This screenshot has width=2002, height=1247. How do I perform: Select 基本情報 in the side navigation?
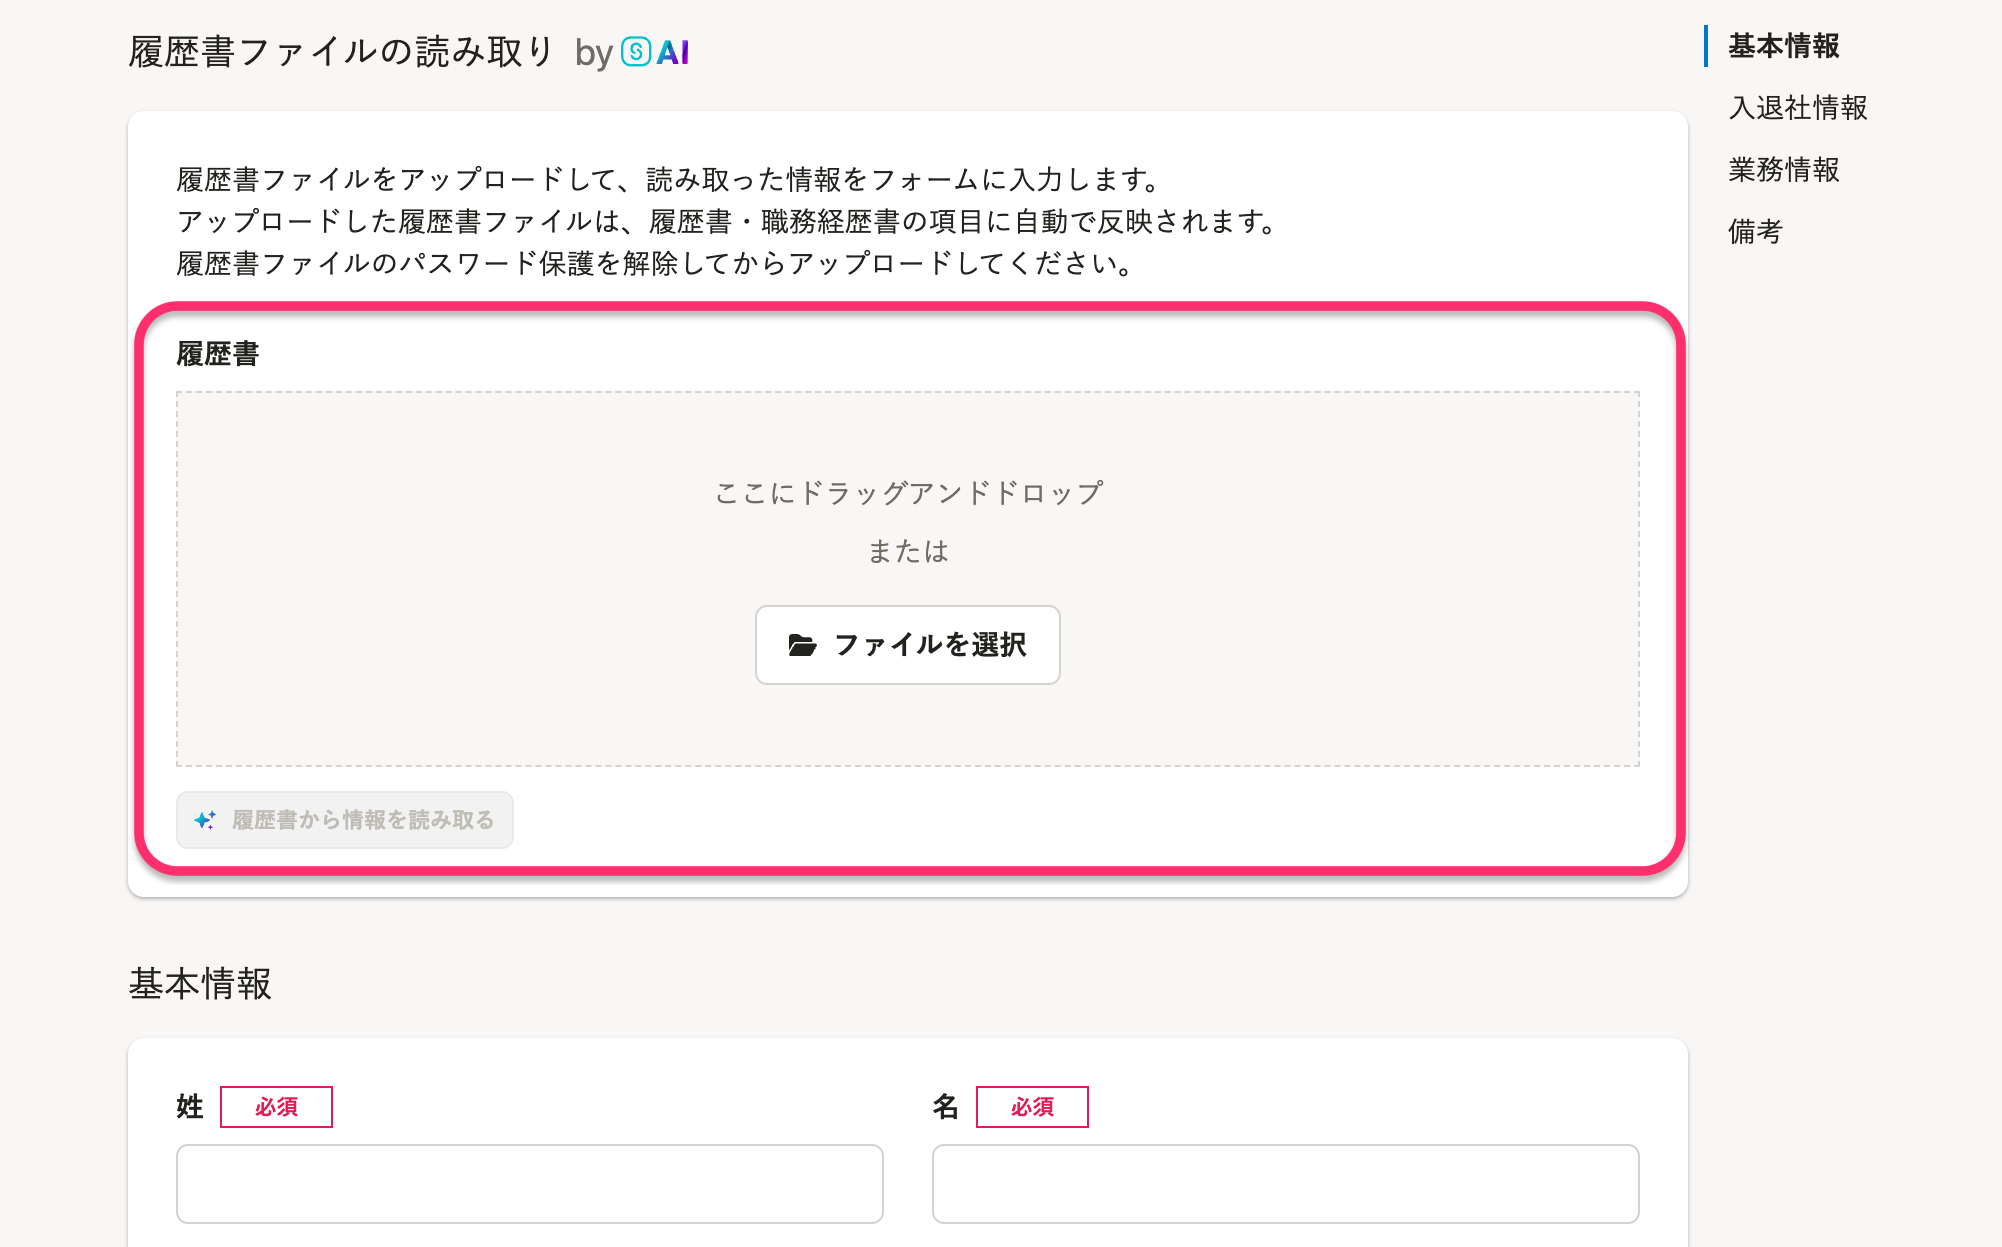(x=1784, y=46)
